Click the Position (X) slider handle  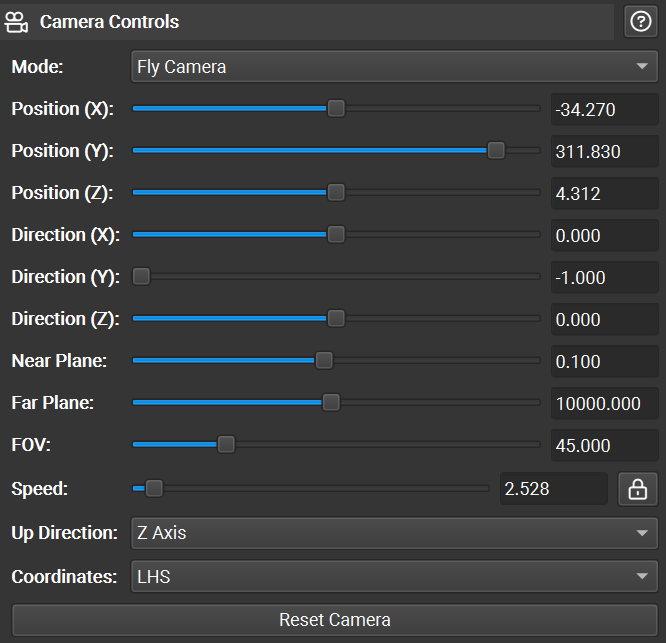[336, 108]
